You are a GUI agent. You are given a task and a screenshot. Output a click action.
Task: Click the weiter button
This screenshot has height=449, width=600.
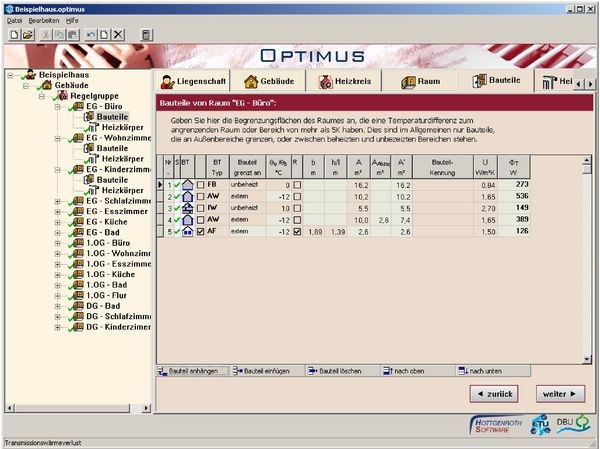click(x=560, y=394)
